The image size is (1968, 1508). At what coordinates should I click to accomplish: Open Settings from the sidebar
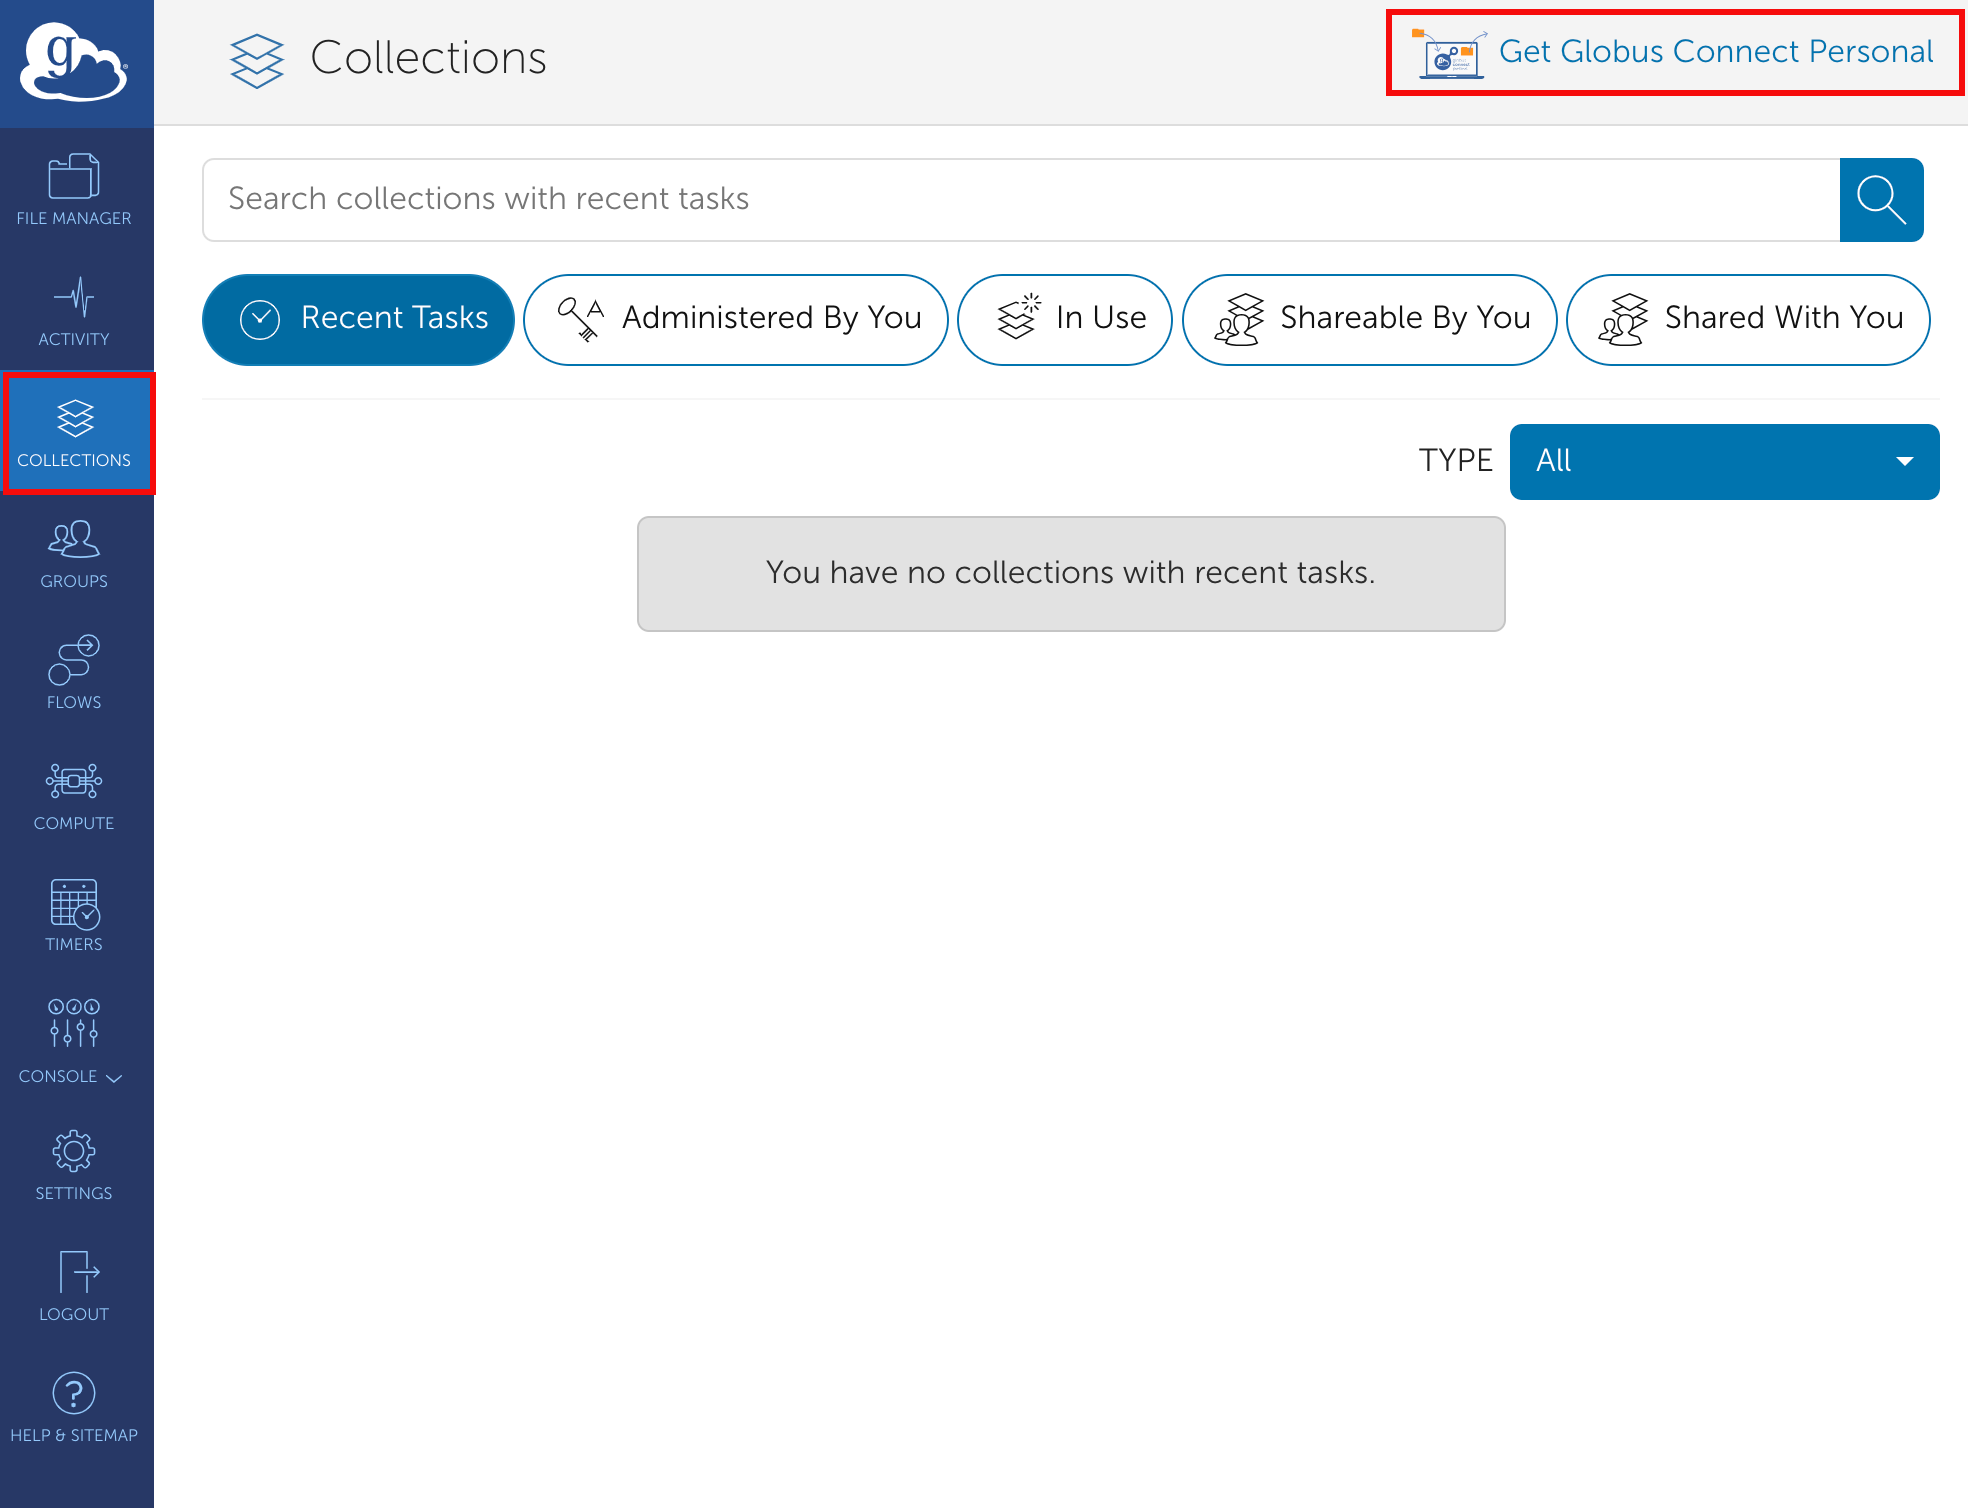pyautogui.click(x=74, y=1166)
